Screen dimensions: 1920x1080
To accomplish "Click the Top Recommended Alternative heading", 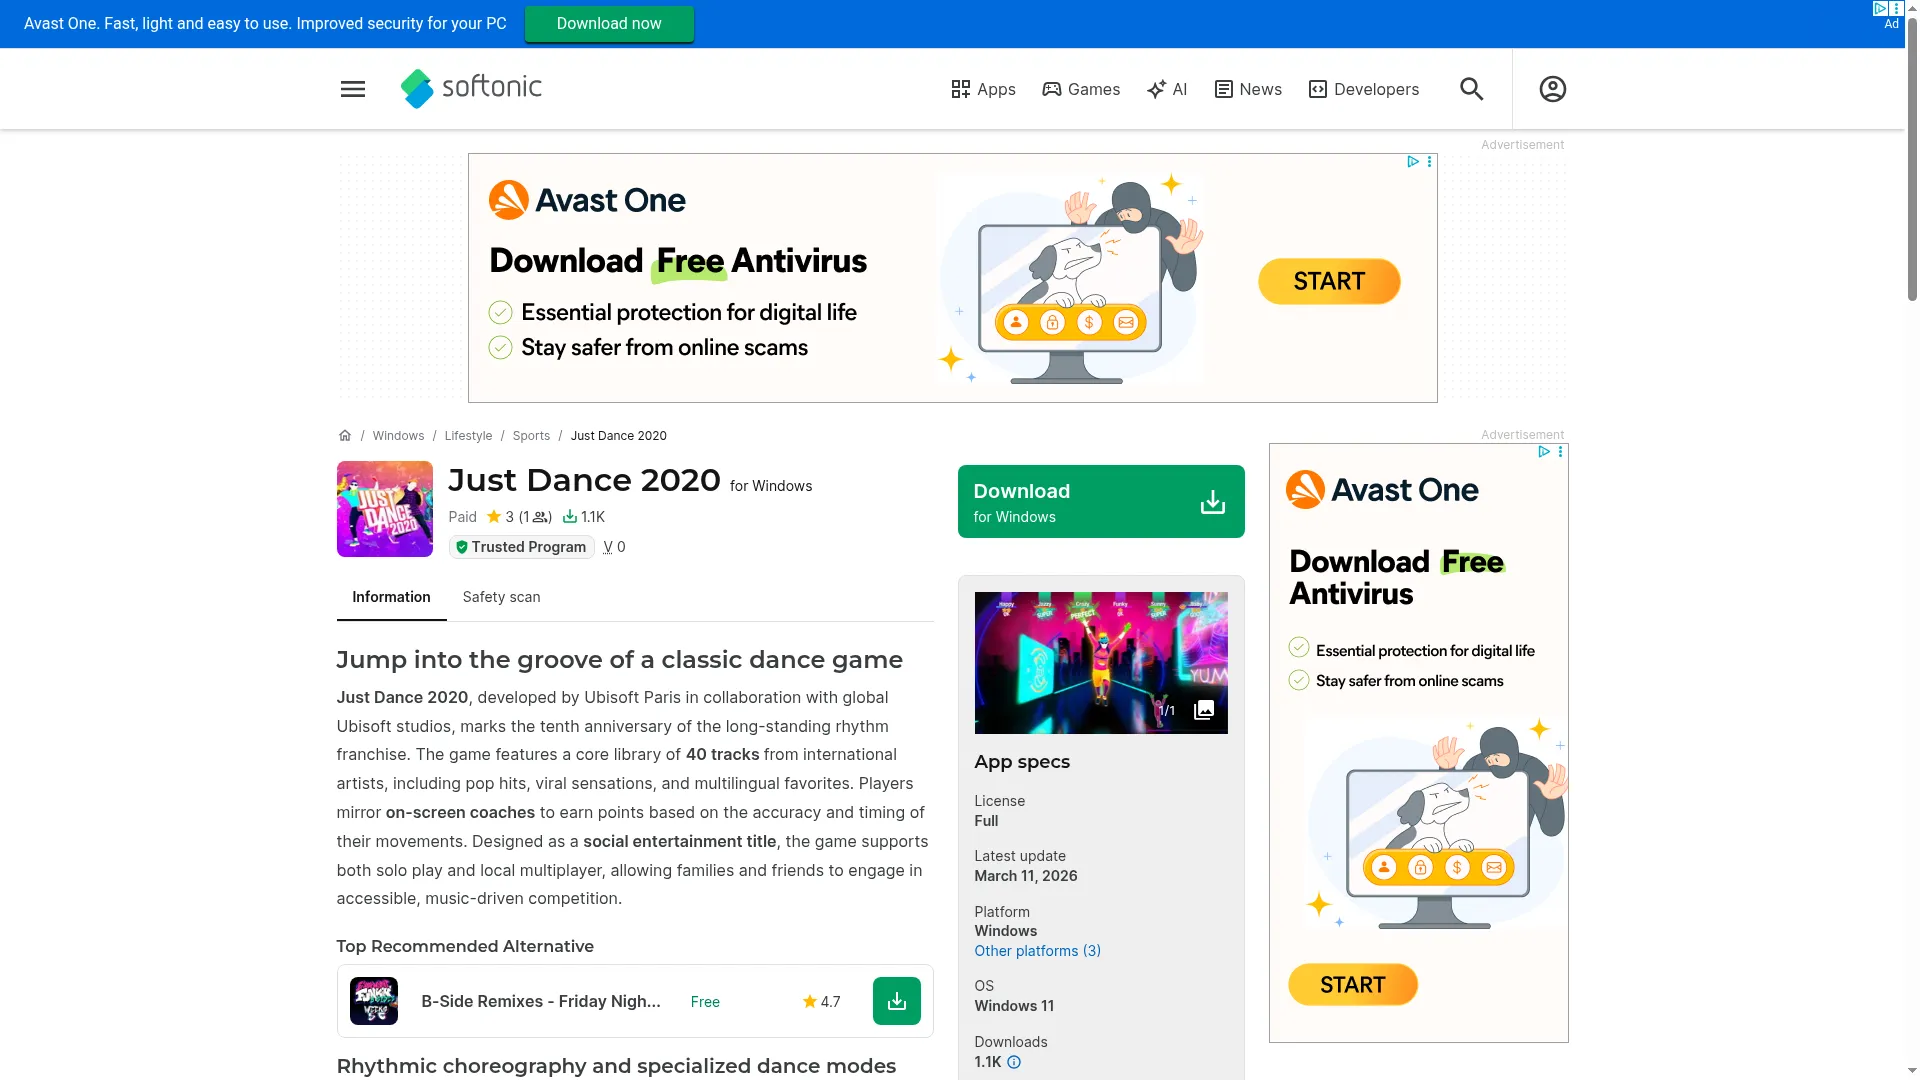I will [465, 946].
